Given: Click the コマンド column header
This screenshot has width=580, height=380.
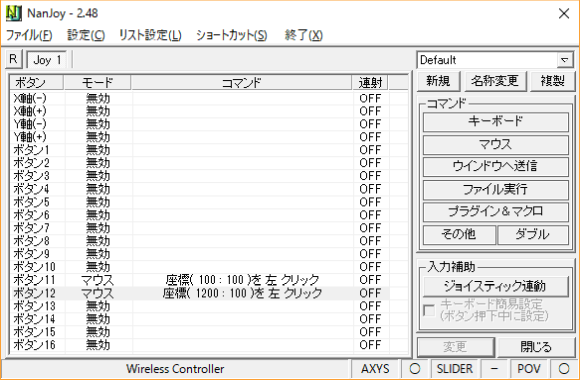Looking at the screenshot, I should coord(241,83).
